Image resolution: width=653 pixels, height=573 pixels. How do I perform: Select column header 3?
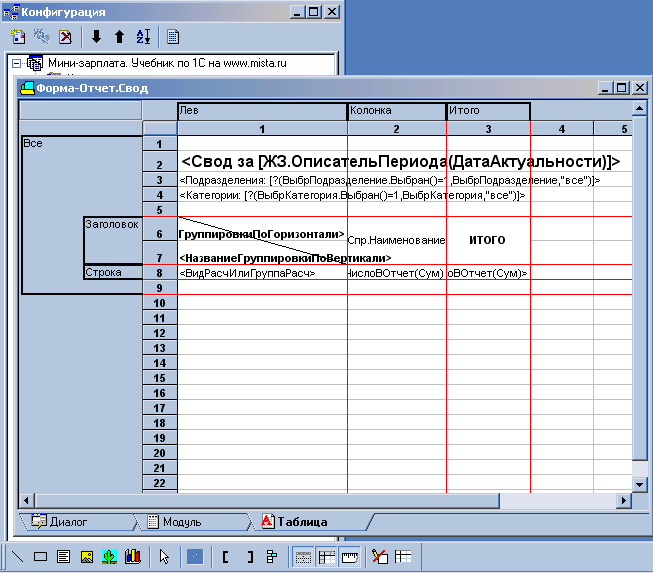489,129
